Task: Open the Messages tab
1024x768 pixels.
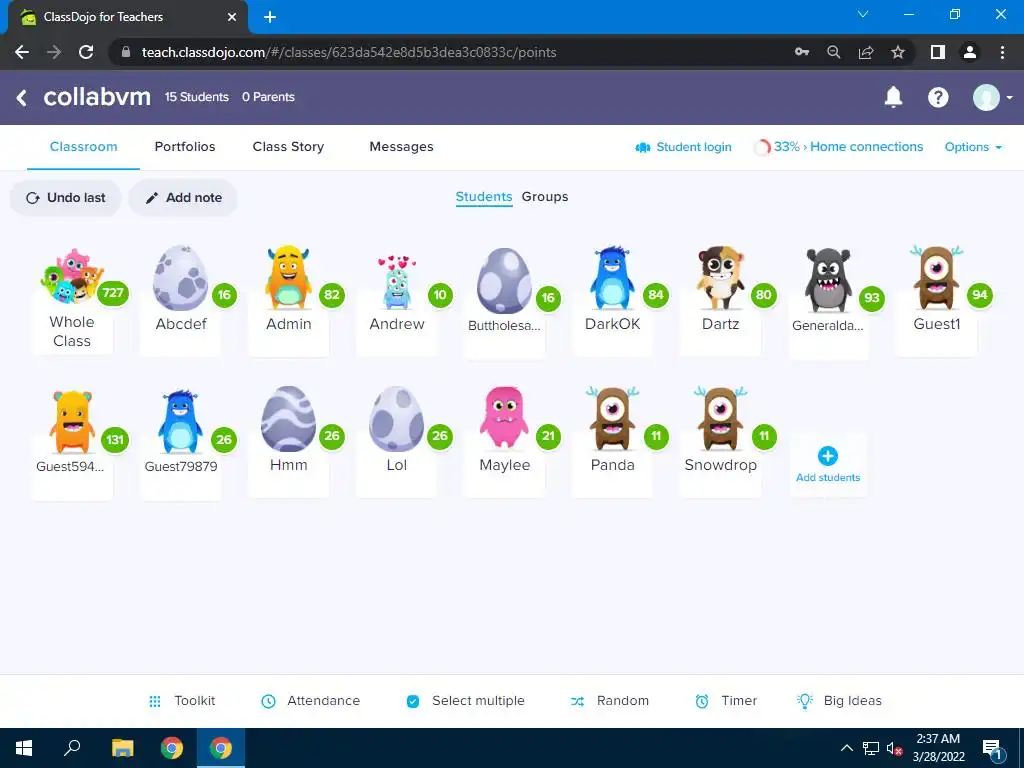Action: [401, 147]
